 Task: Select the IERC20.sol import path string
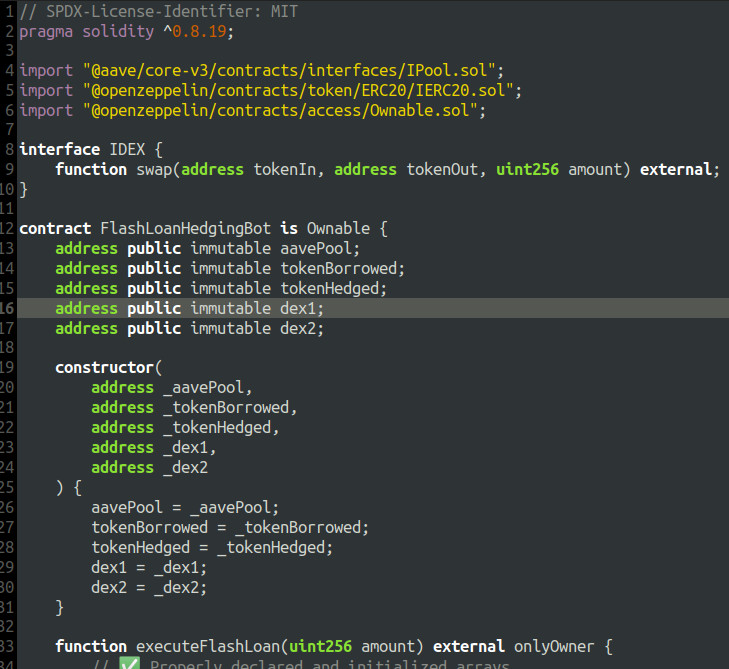pyautogui.click(x=298, y=91)
